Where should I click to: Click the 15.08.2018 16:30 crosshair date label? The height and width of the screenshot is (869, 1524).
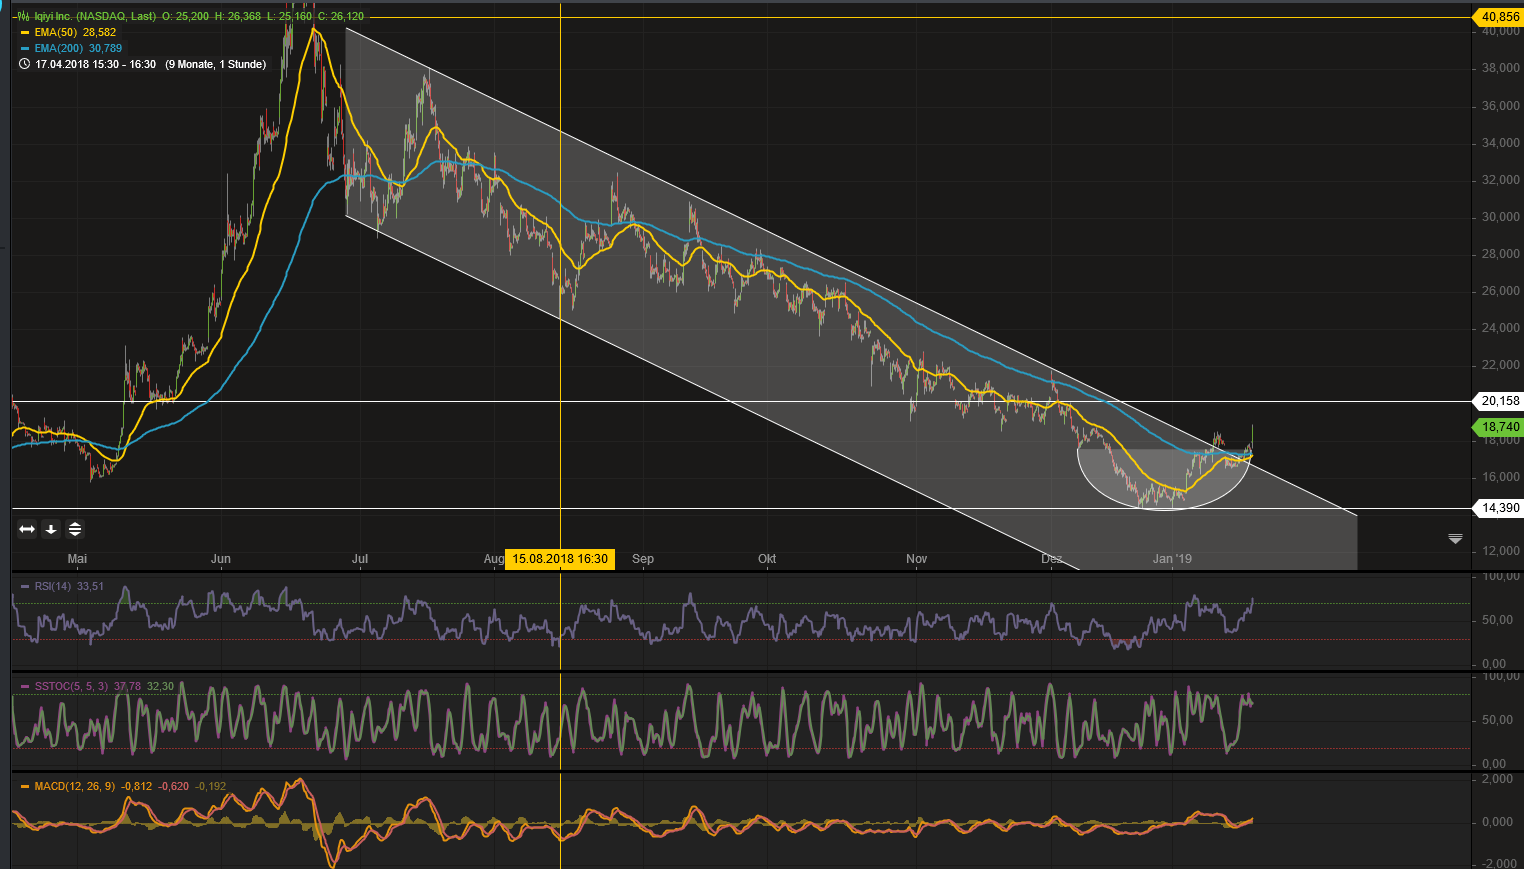(x=560, y=559)
